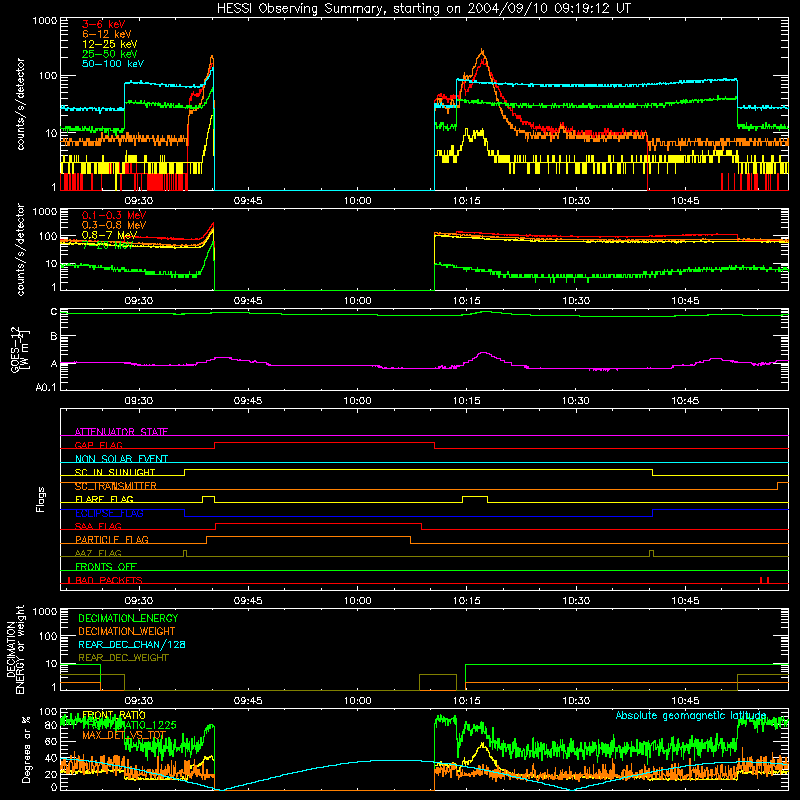The height and width of the screenshot is (800, 800).
Task: Click the GAP_FLAG label
Action: [x=98, y=445]
